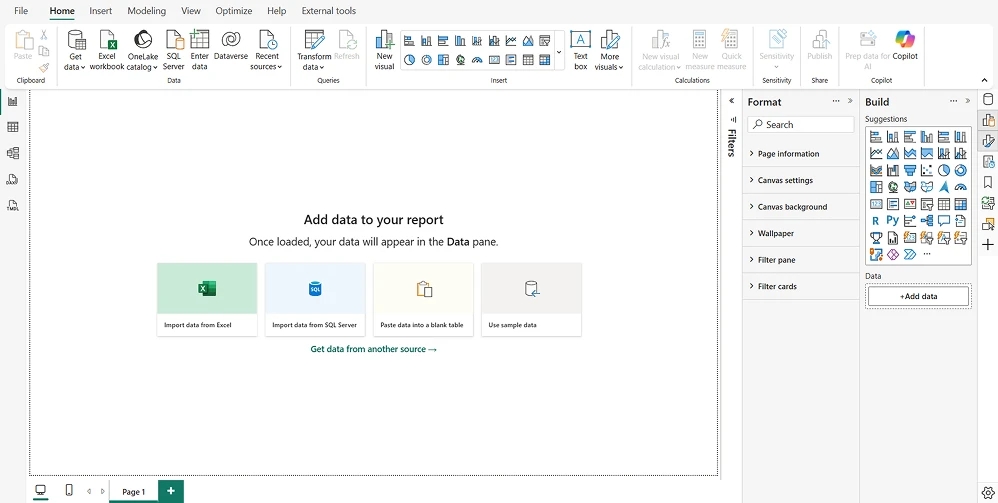998x503 pixels.
Task: Expand the Canvas settings section
Action: click(801, 180)
